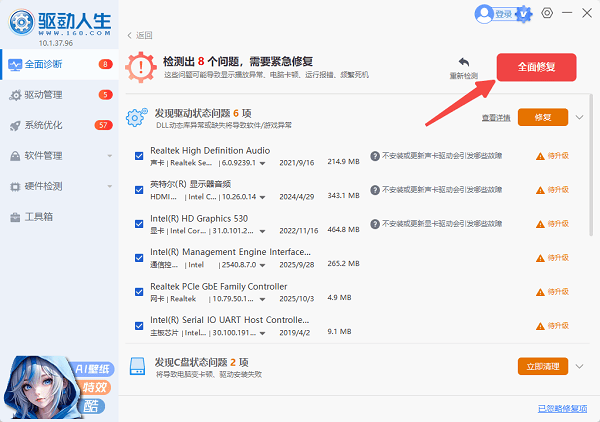Click the 重新检测 back-arrow icon
The width and height of the screenshot is (600, 422).
click(x=464, y=62)
